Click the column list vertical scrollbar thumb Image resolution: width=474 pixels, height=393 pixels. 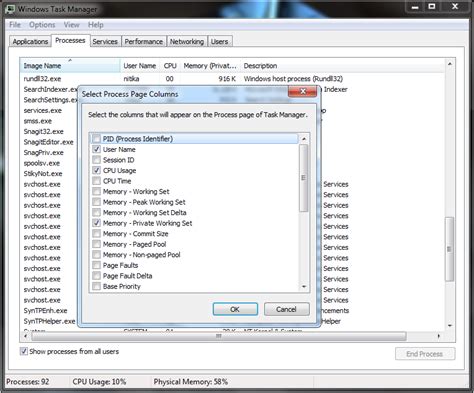(304, 178)
